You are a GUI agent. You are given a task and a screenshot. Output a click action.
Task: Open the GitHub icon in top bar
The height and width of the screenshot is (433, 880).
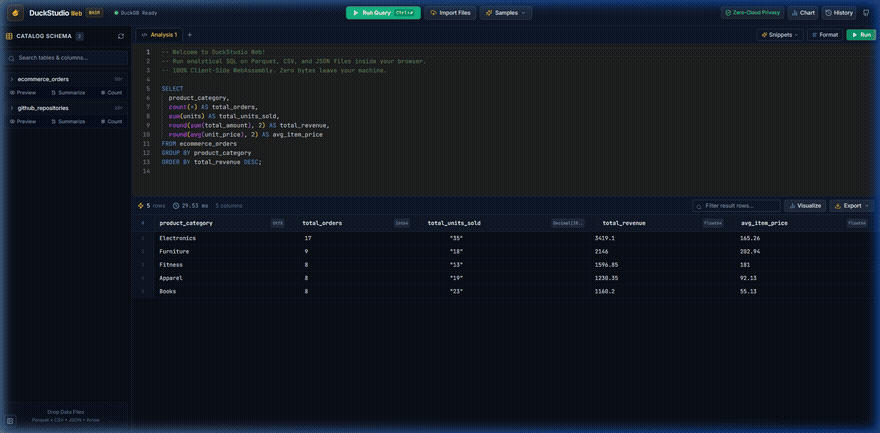point(866,12)
